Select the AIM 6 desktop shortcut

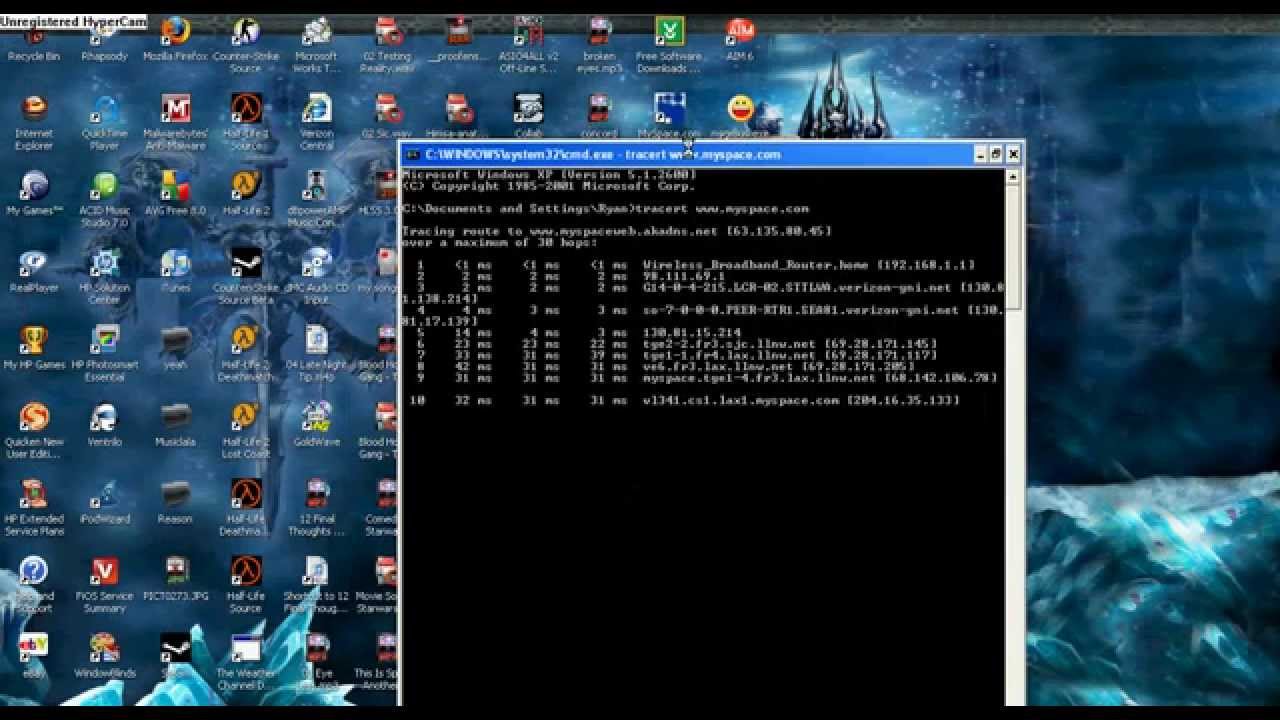point(740,37)
